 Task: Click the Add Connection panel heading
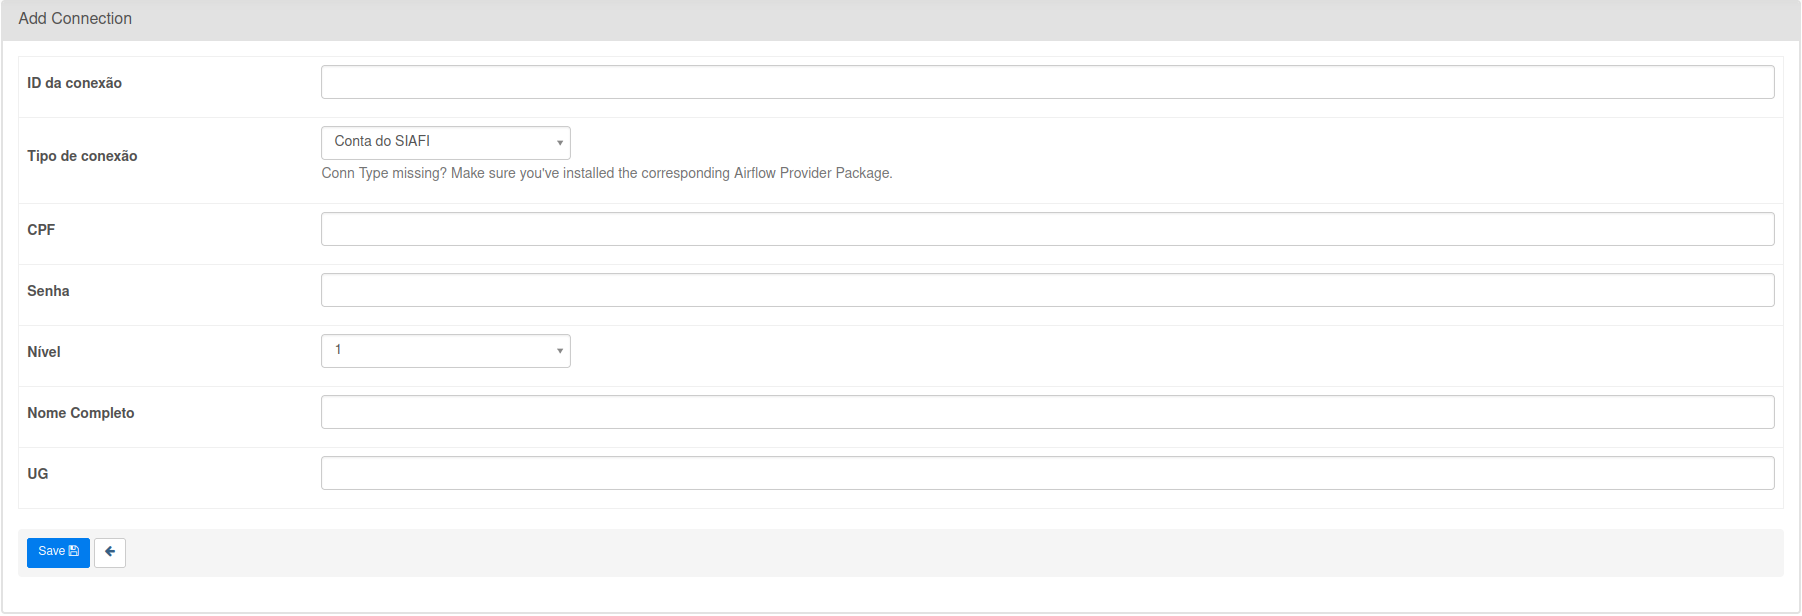pyautogui.click(x=75, y=19)
